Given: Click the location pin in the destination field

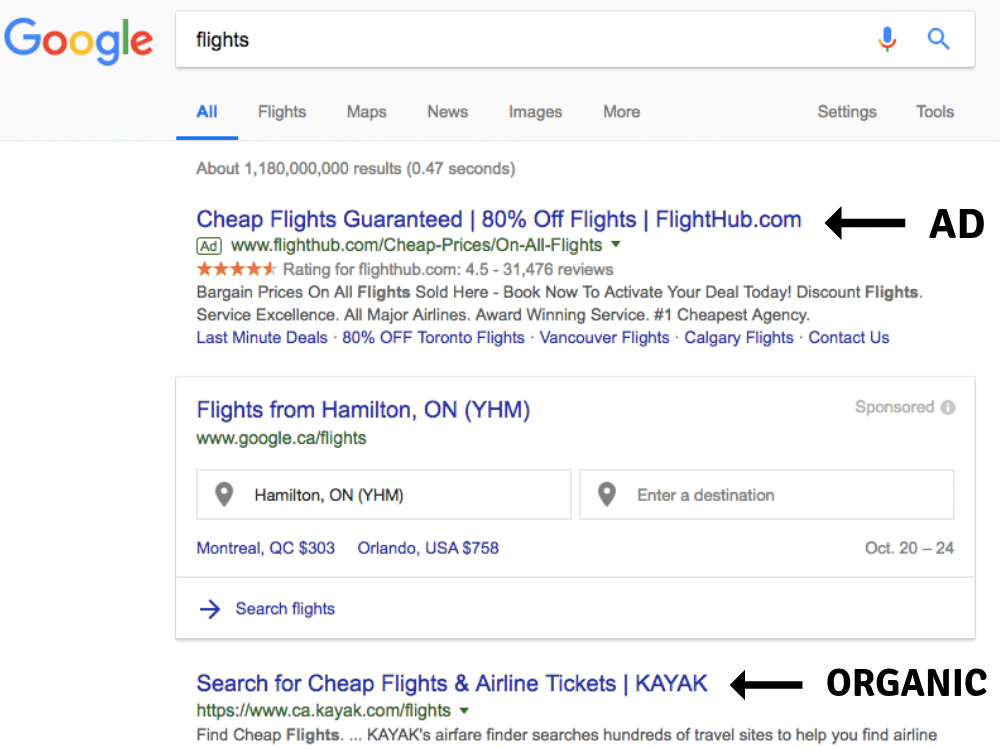Looking at the screenshot, I should point(606,494).
